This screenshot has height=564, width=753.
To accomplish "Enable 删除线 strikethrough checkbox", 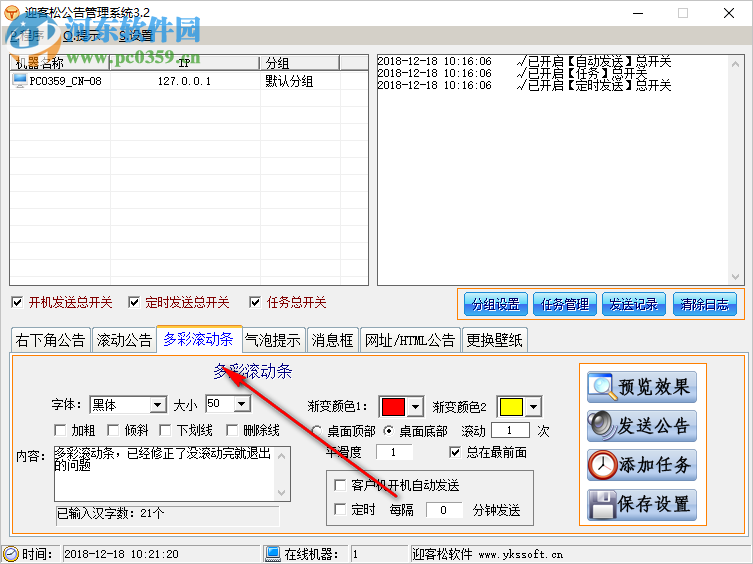I will (x=232, y=430).
